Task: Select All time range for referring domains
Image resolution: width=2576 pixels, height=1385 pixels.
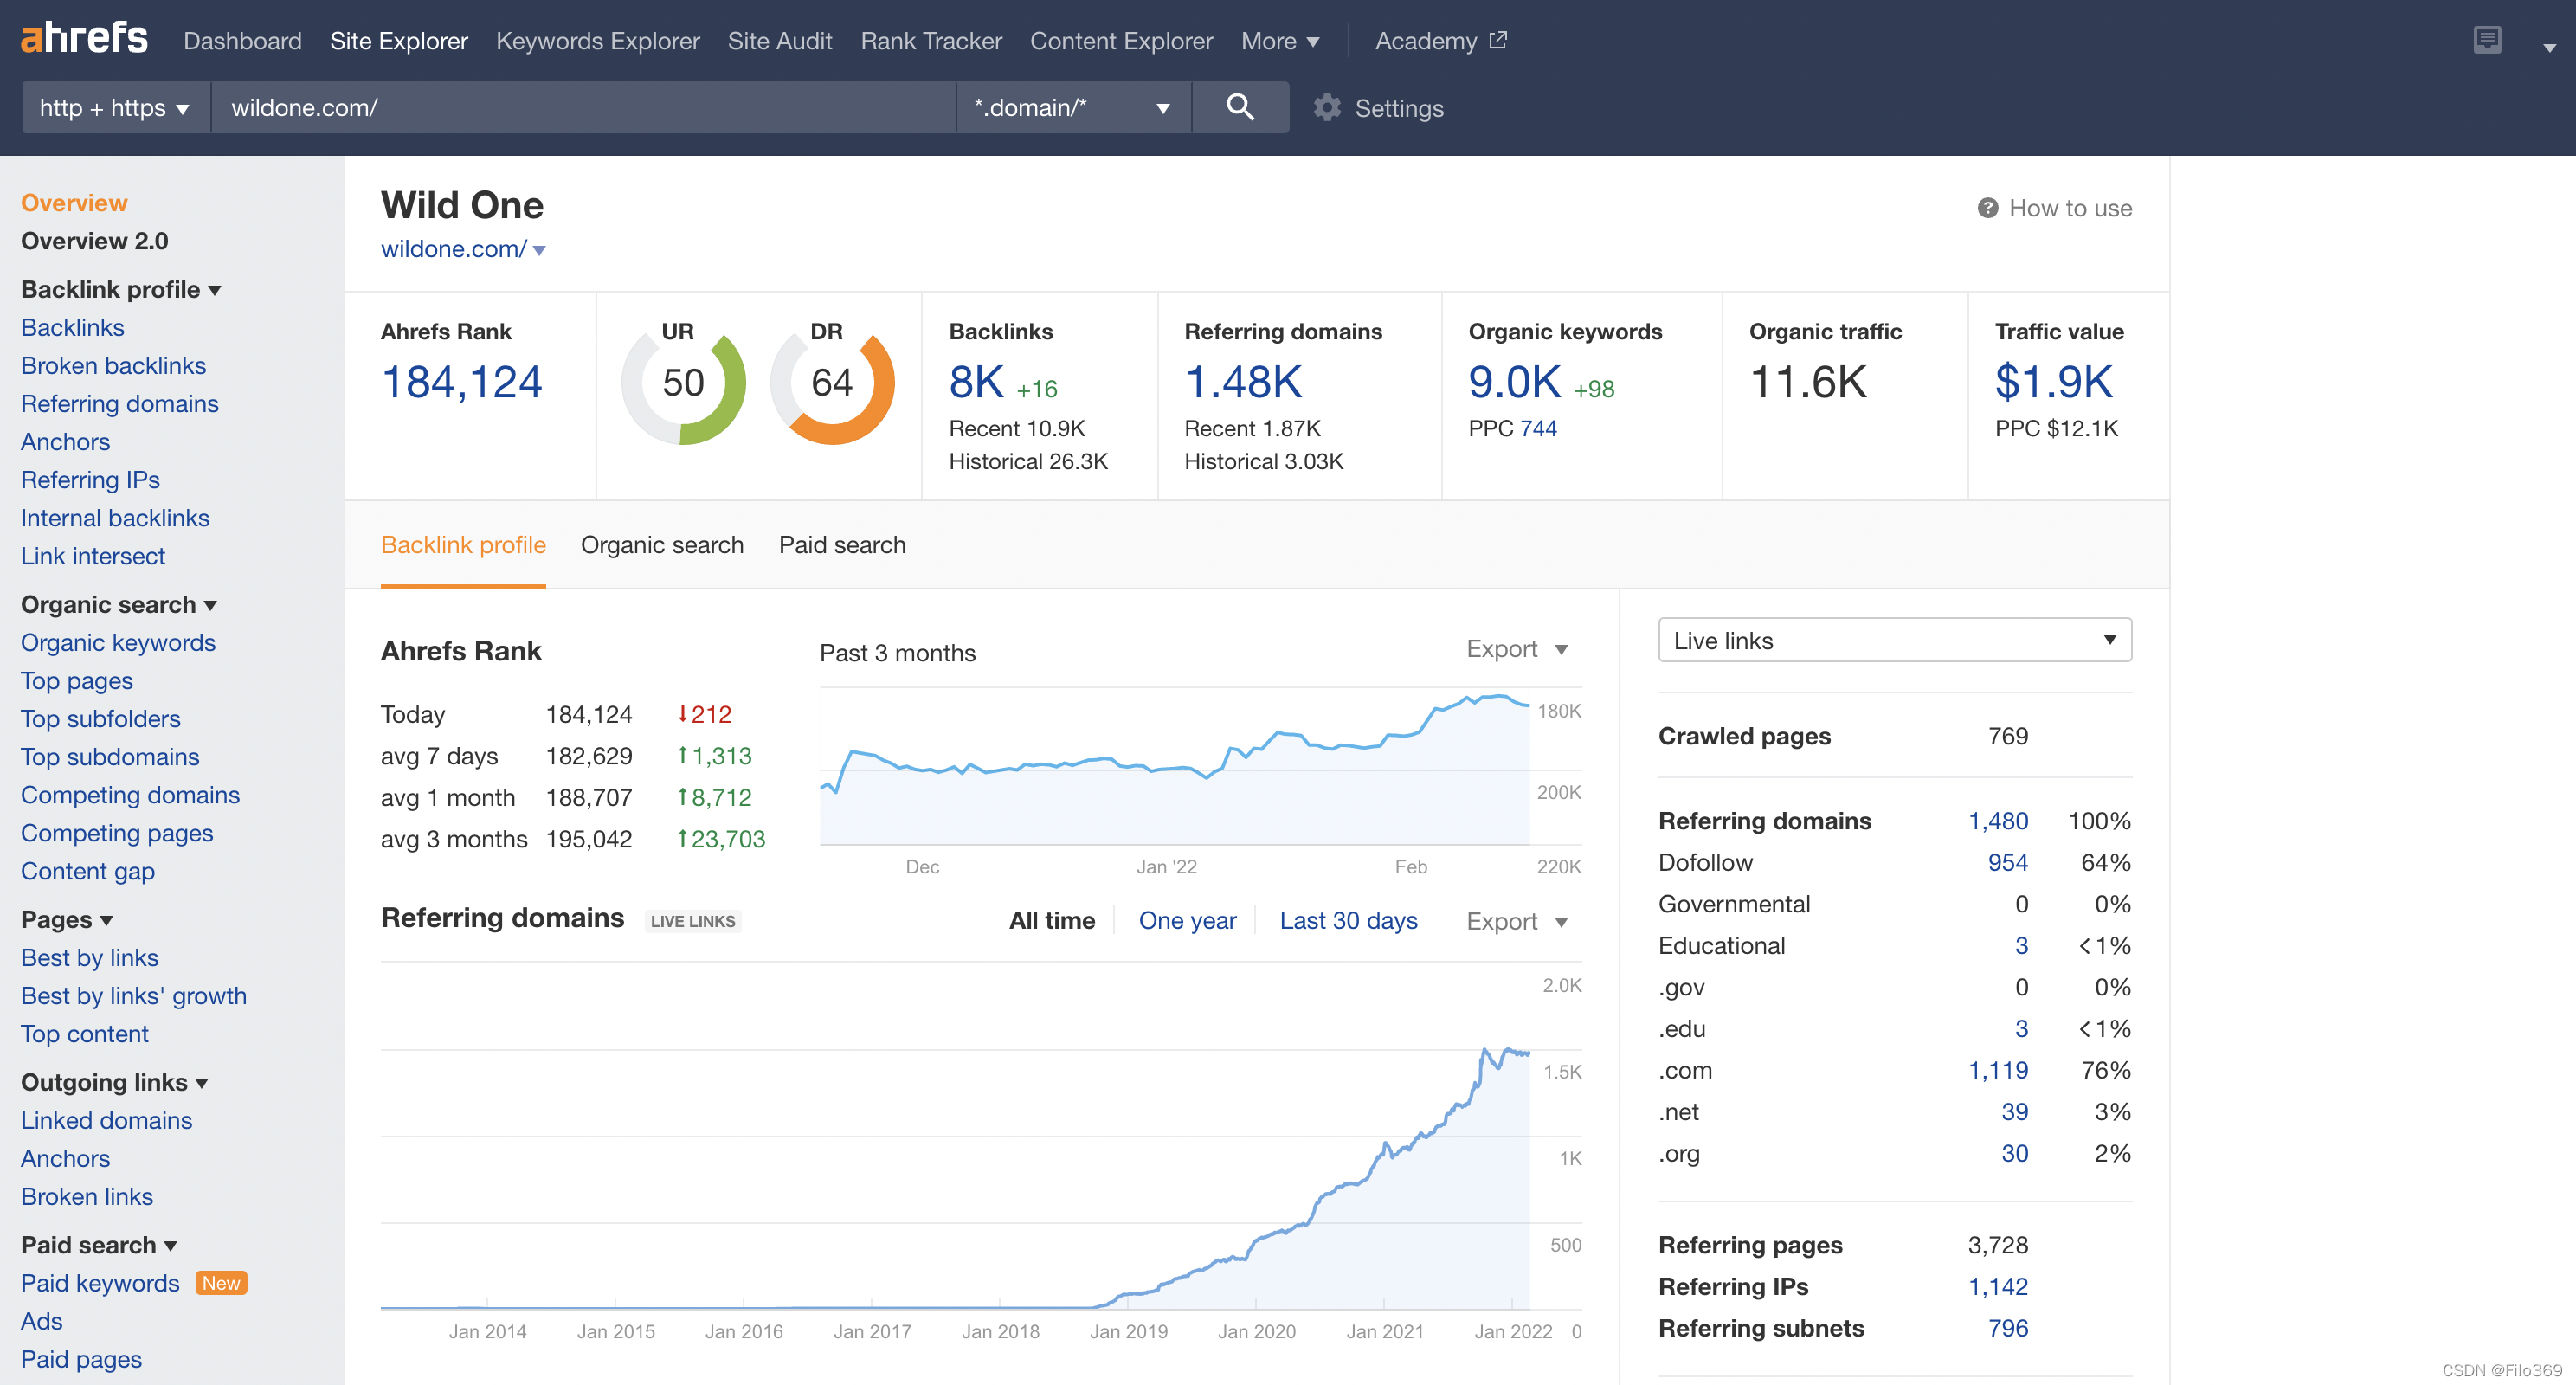Action: point(1051,920)
